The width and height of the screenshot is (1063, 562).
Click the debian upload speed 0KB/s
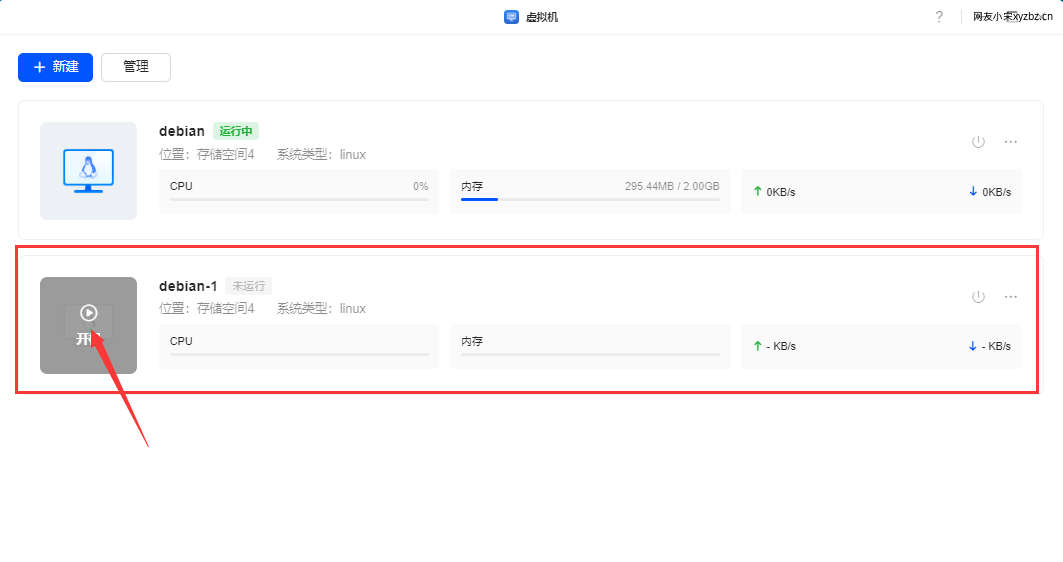tap(781, 192)
